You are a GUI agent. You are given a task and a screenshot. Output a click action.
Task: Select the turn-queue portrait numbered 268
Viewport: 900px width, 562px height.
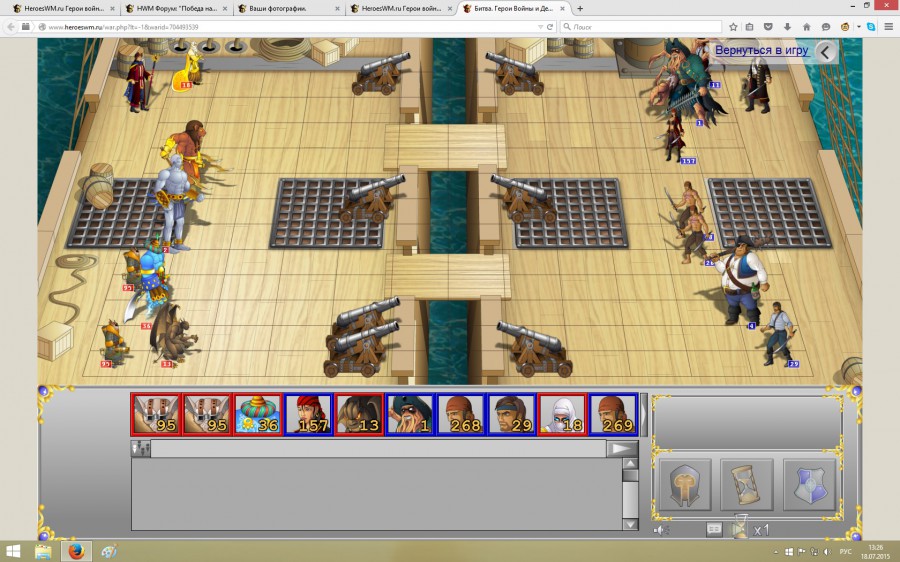[x=460, y=414]
